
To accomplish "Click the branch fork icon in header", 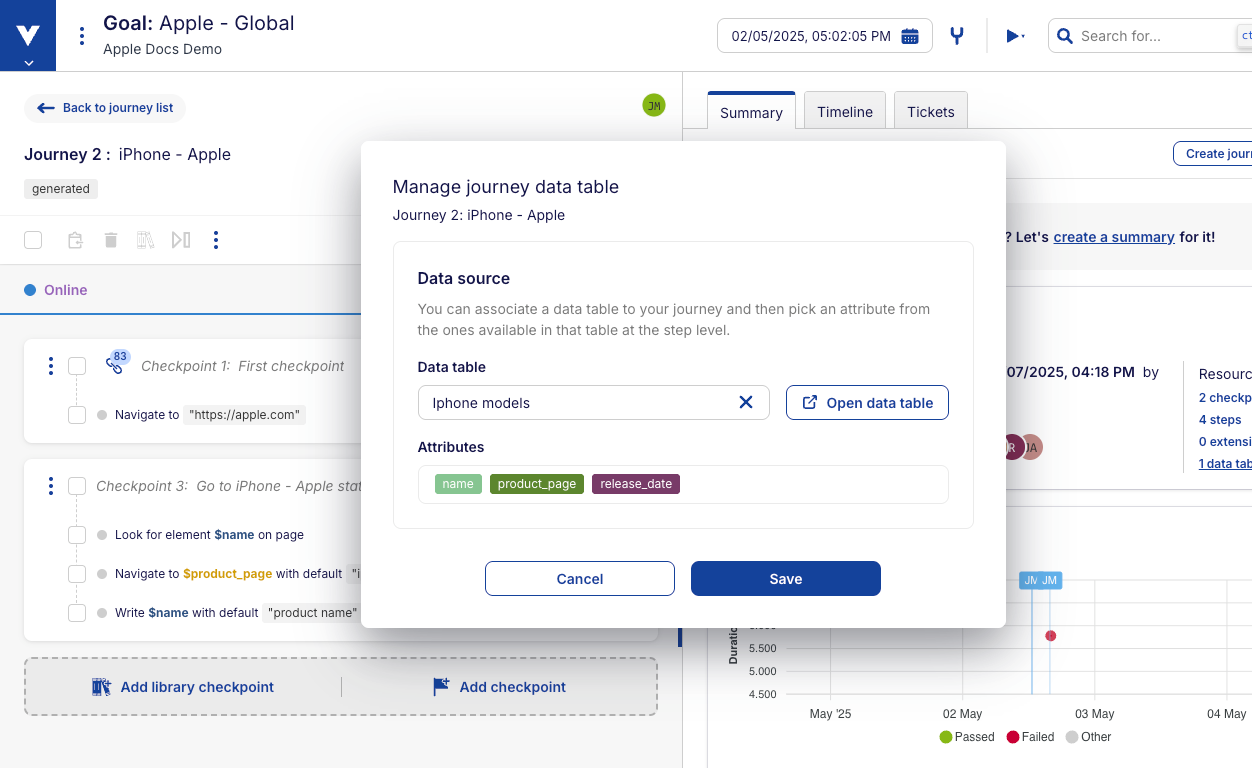I will coord(957,36).
